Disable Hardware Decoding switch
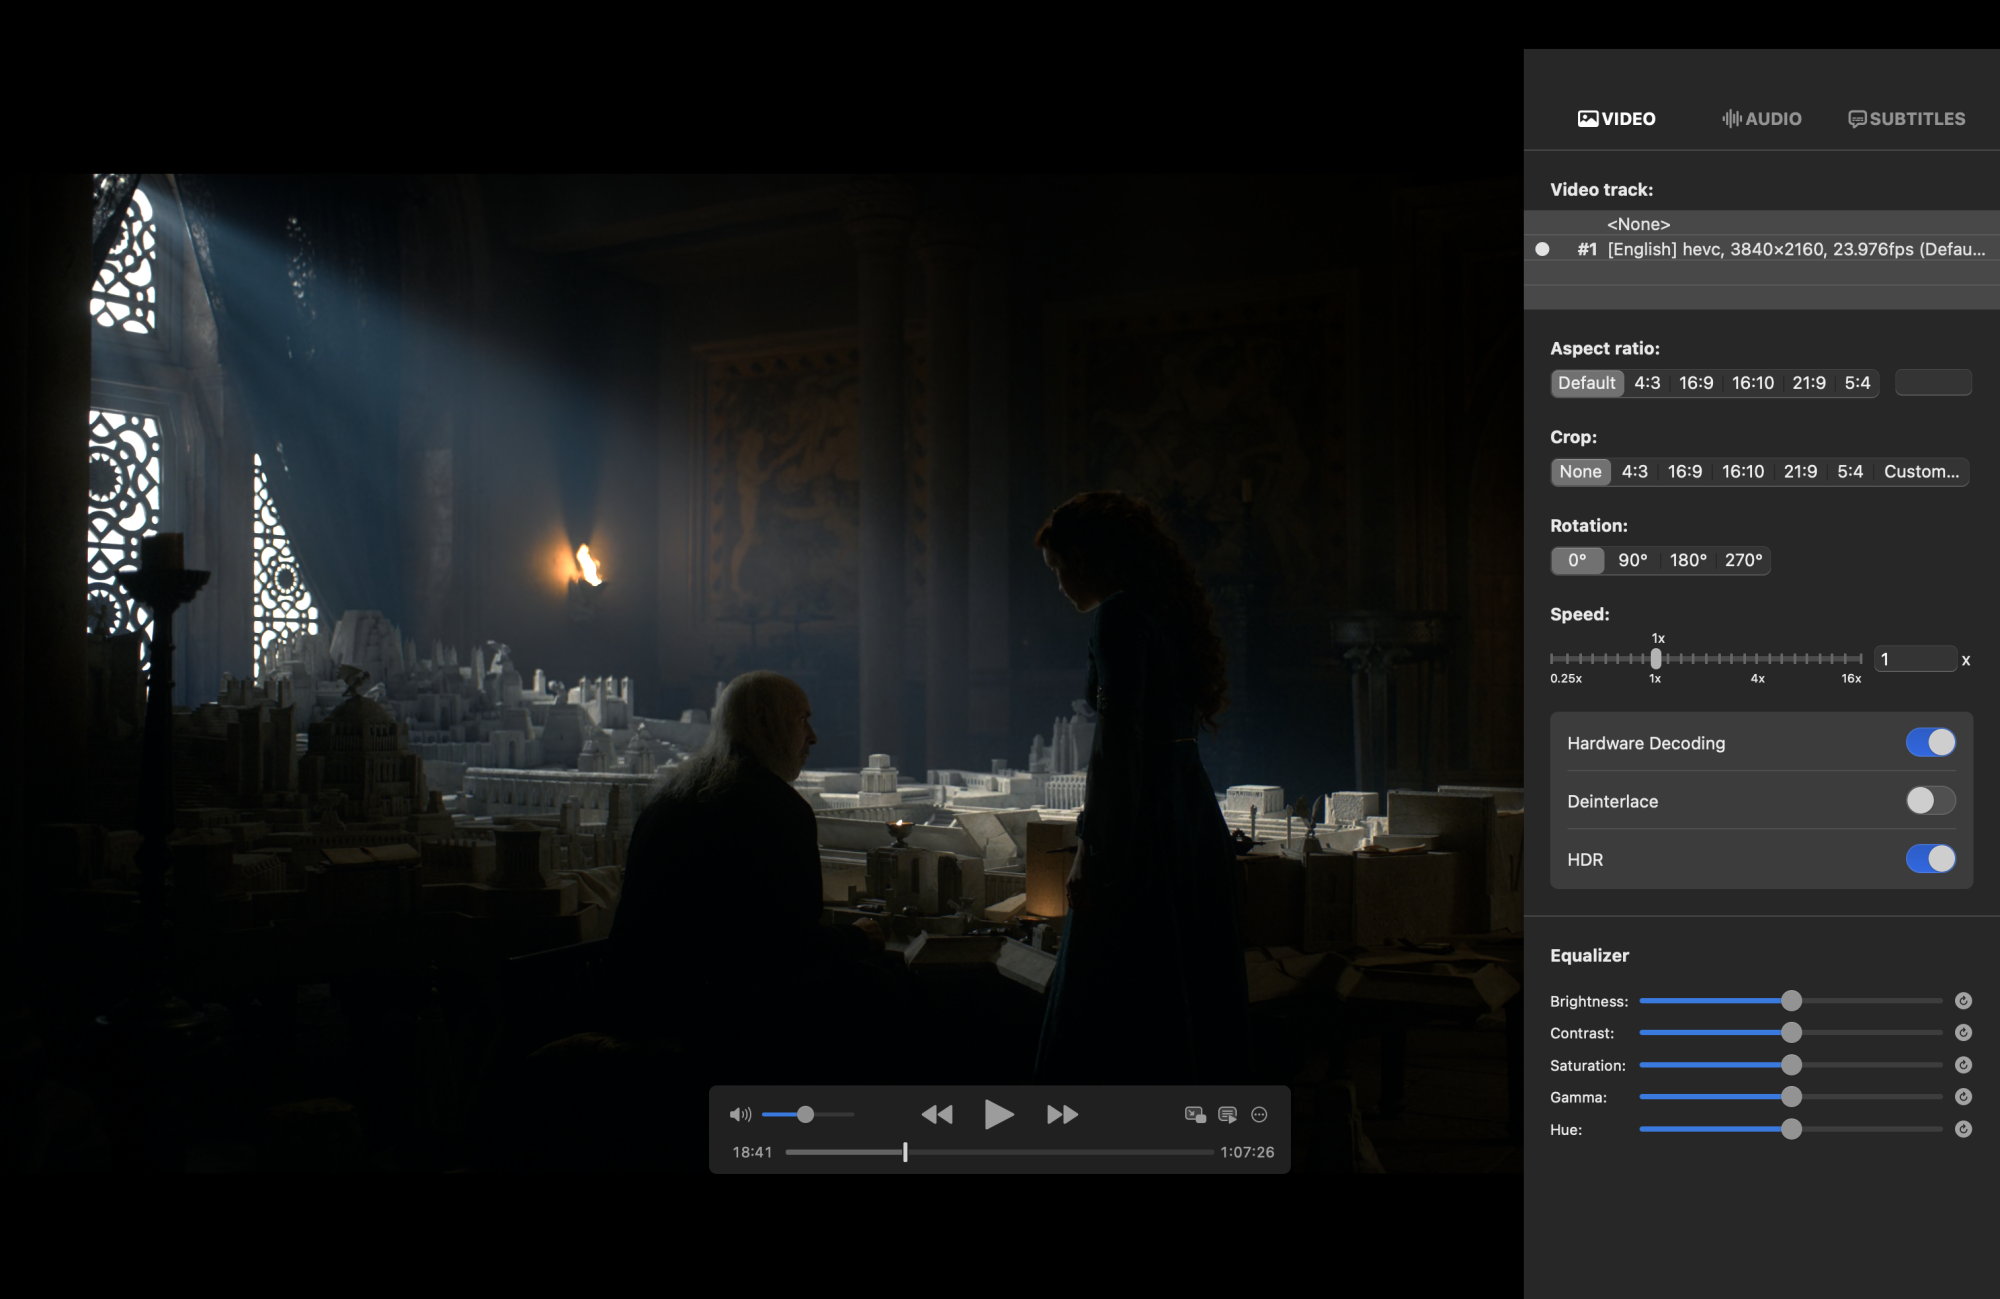The width and height of the screenshot is (2000, 1299). pos(1930,742)
